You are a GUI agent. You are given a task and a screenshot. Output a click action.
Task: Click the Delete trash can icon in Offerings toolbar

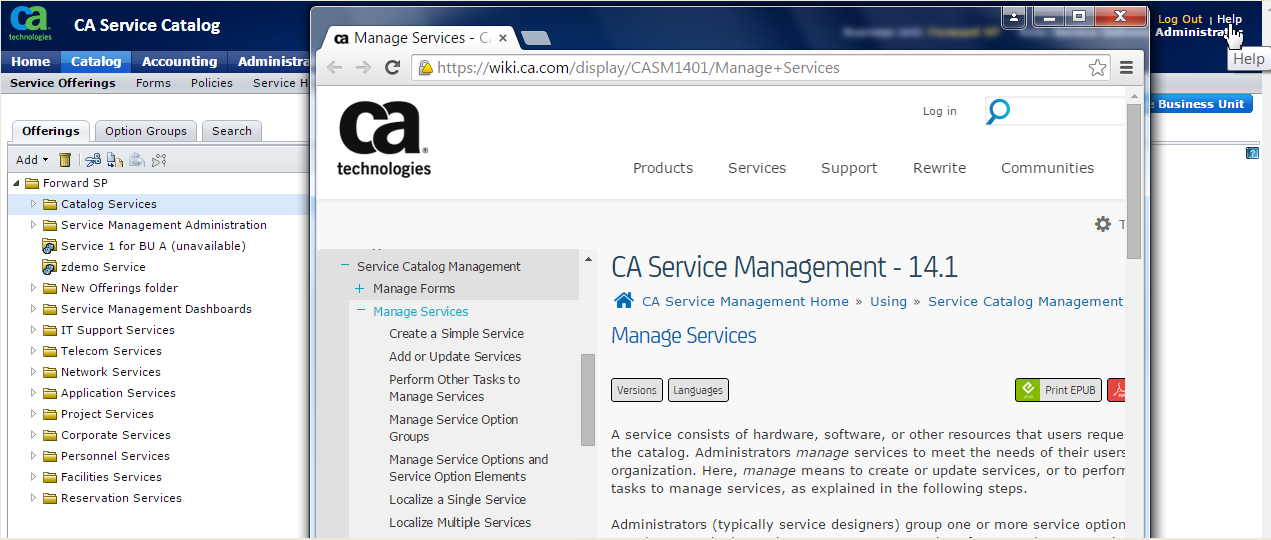click(65, 160)
